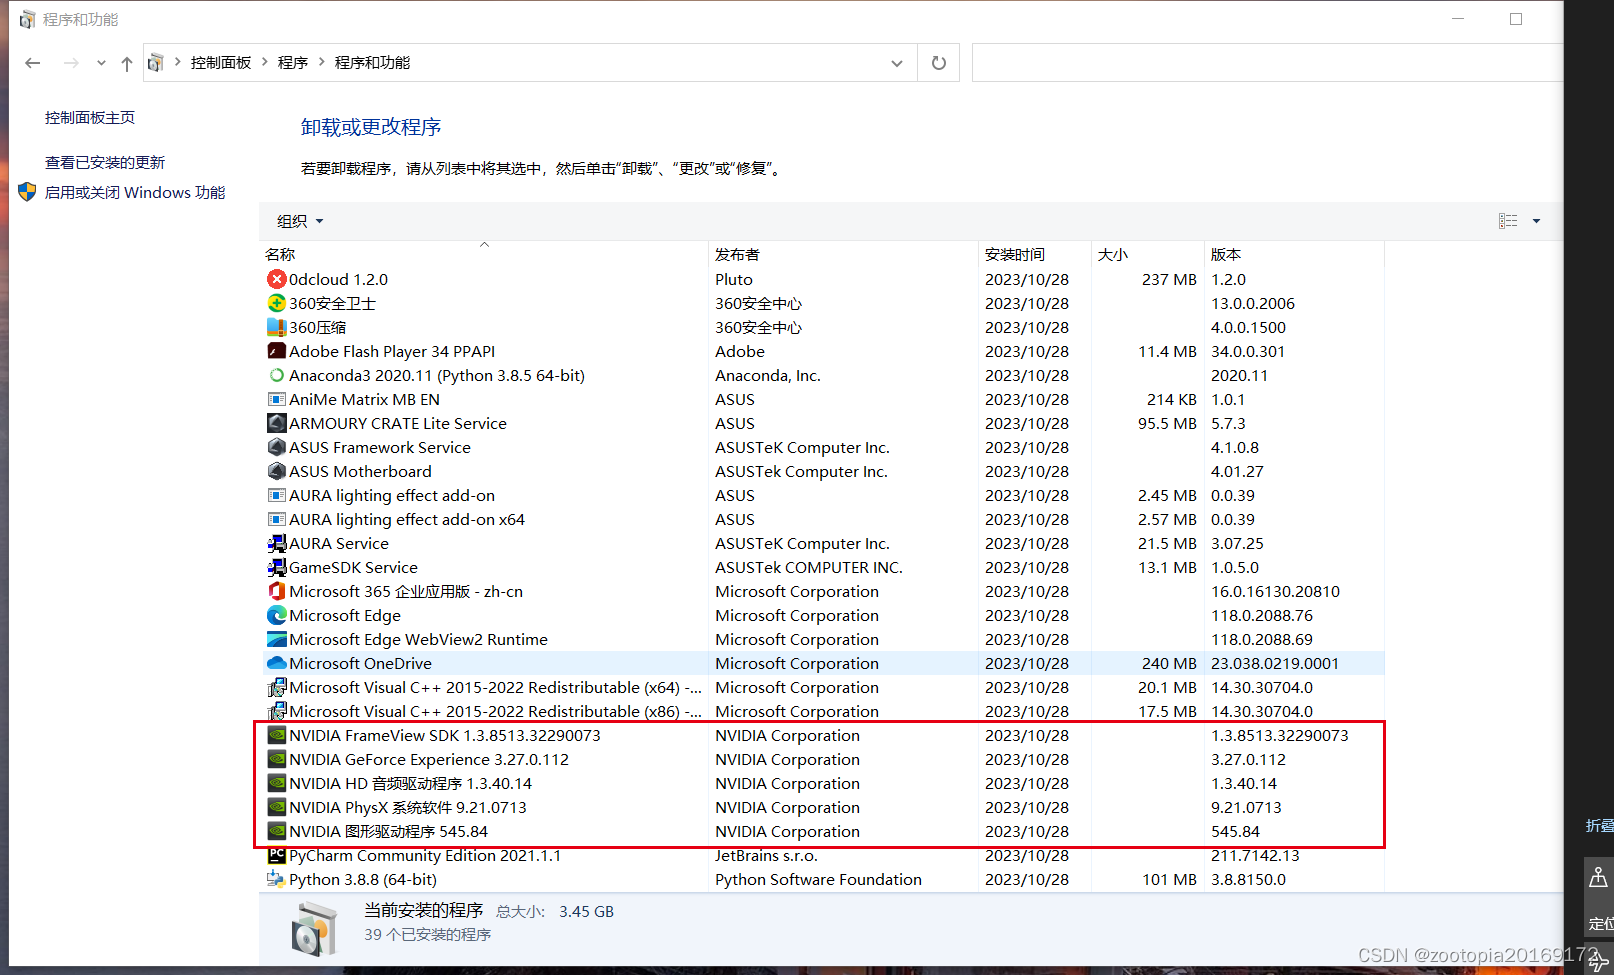Viewport: 1614px width, 975px height.
Task: Click the change view list icon
Action: point(1508,221)
